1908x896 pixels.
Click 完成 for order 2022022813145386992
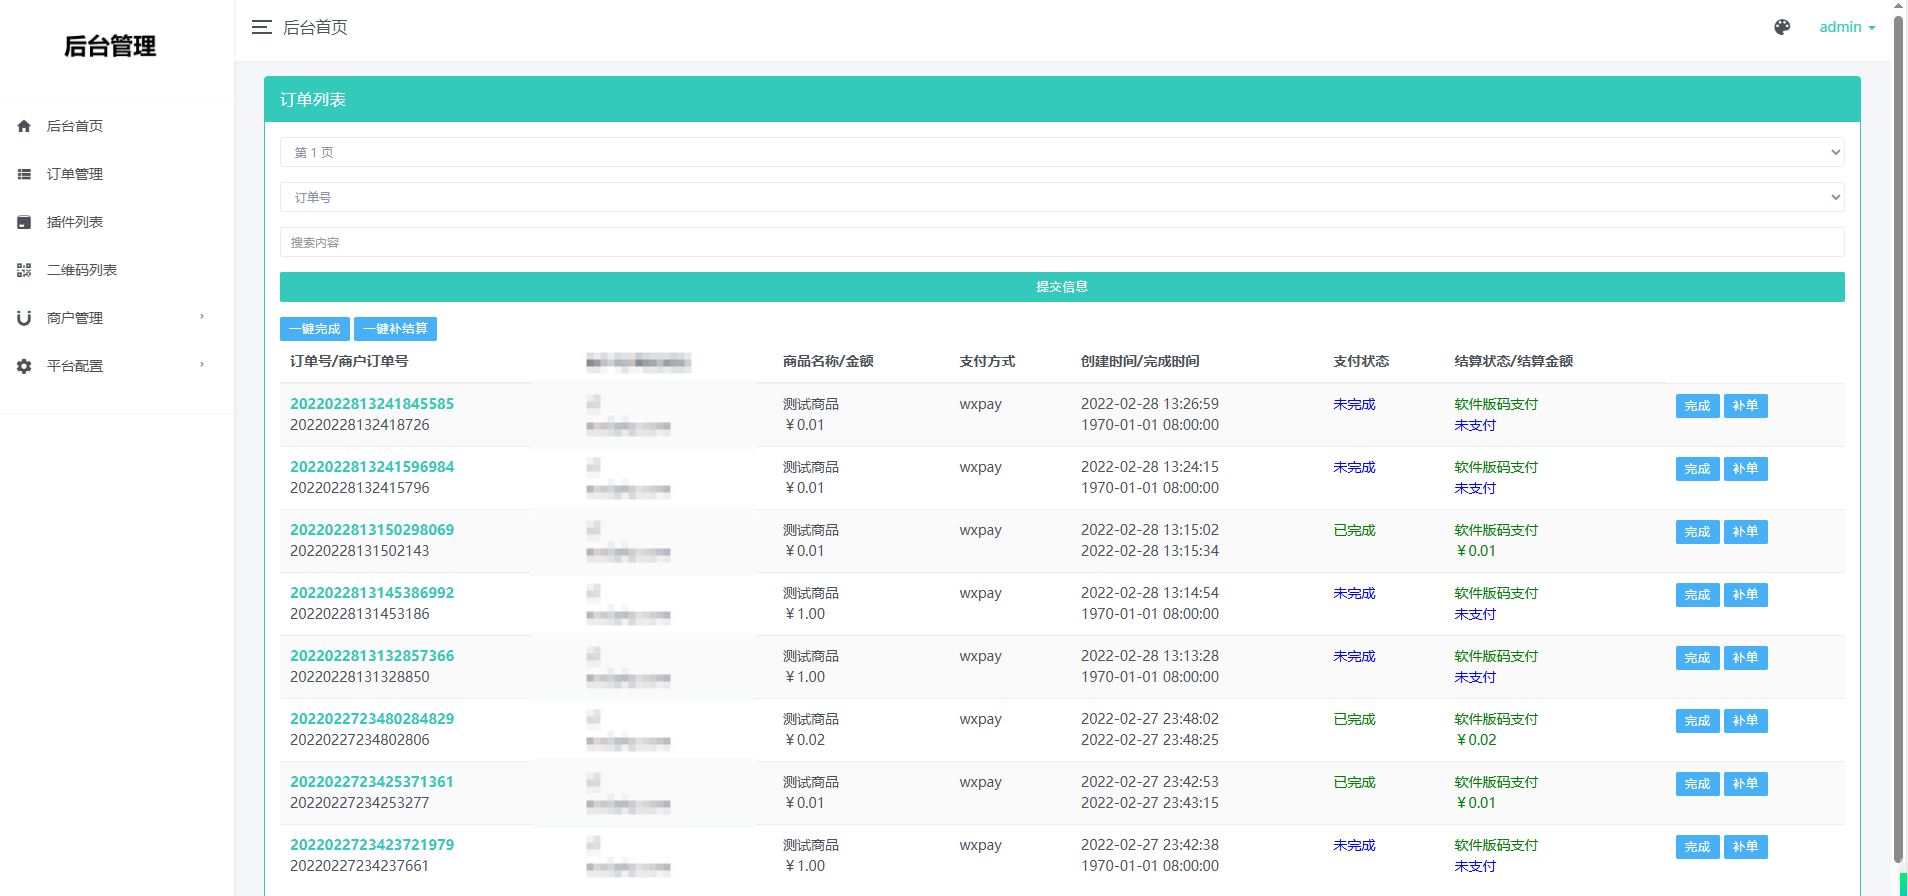(1697, 595)
